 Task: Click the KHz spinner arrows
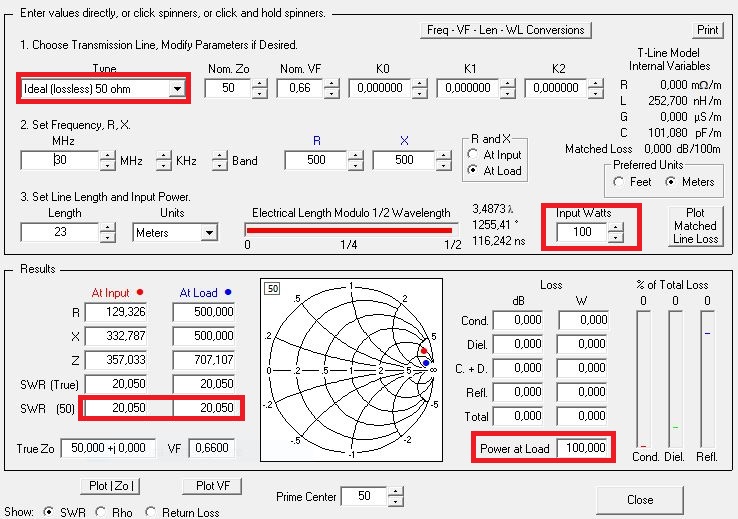(x=163, y=160)
